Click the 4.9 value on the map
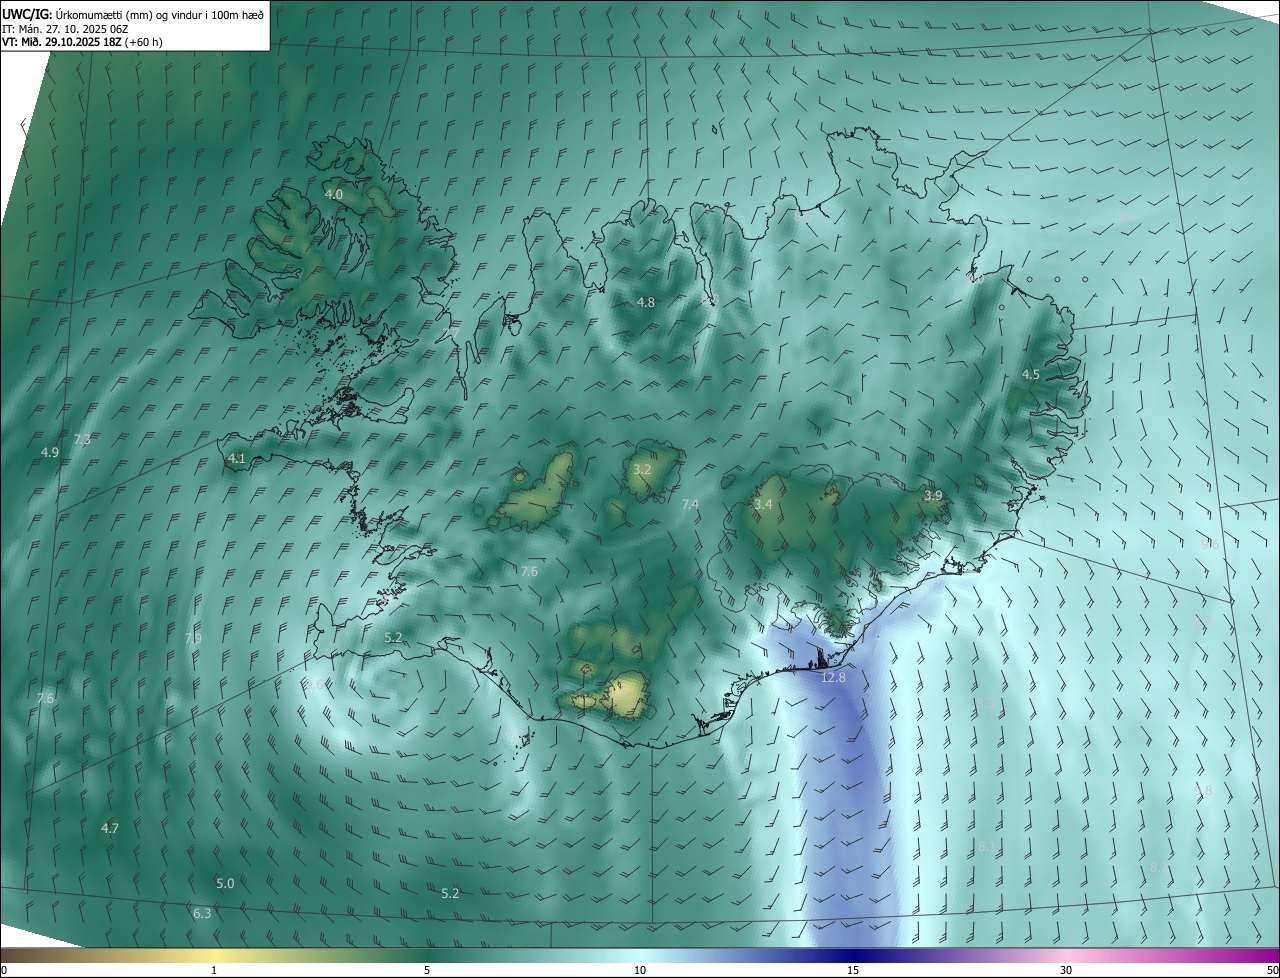 [50, 452]
